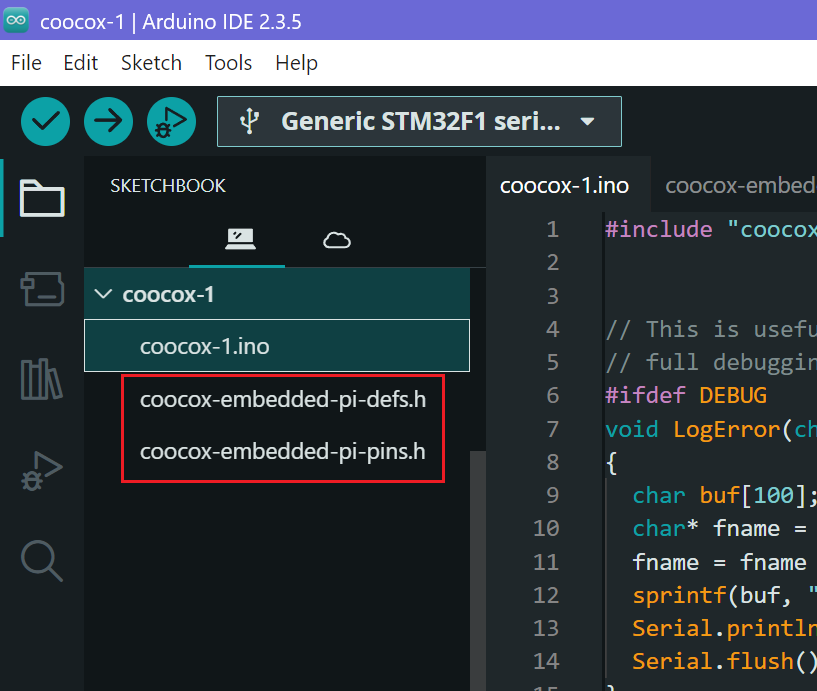Open the Tools menu

(228, 63)
